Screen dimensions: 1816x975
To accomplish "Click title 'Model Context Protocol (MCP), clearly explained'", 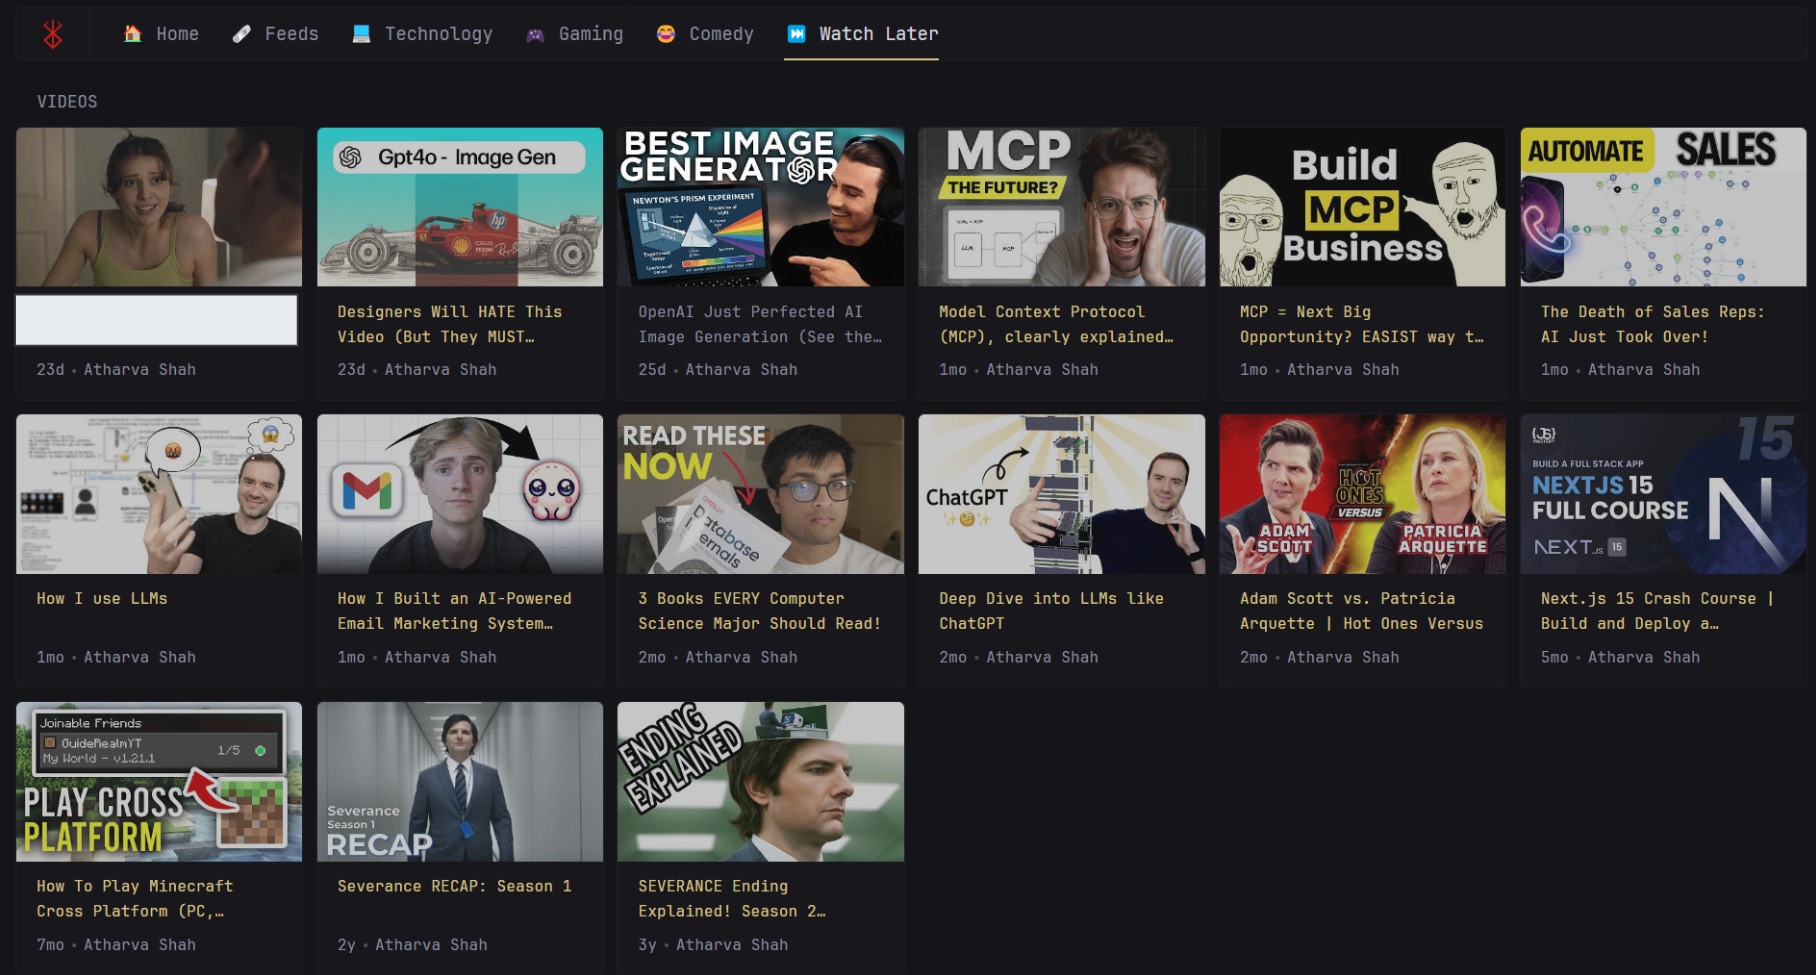I will pyautogui.click(x=1056, y=324).
